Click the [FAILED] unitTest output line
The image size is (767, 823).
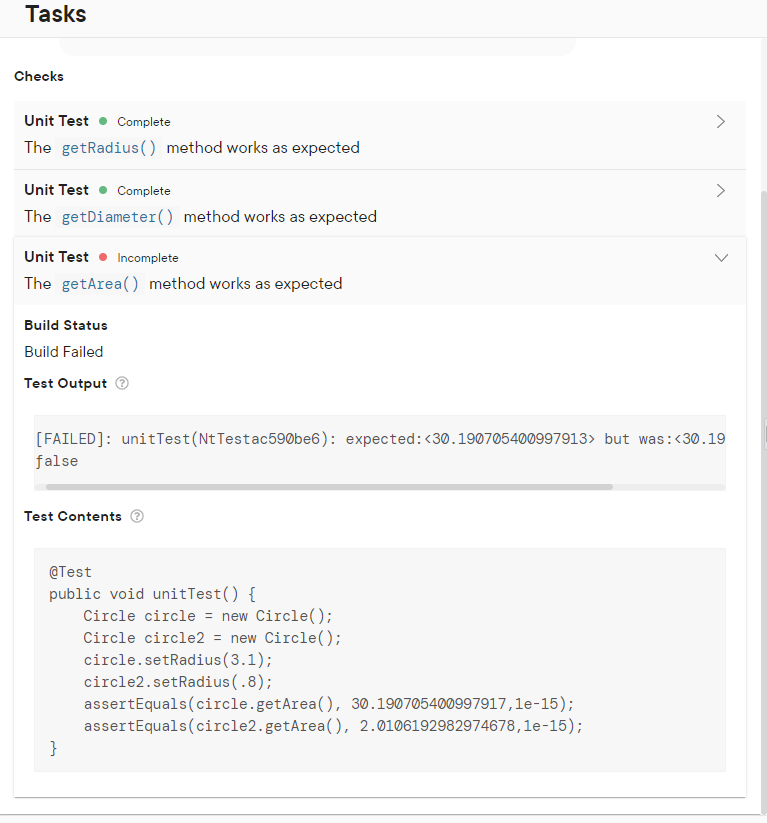pos(380,439)
